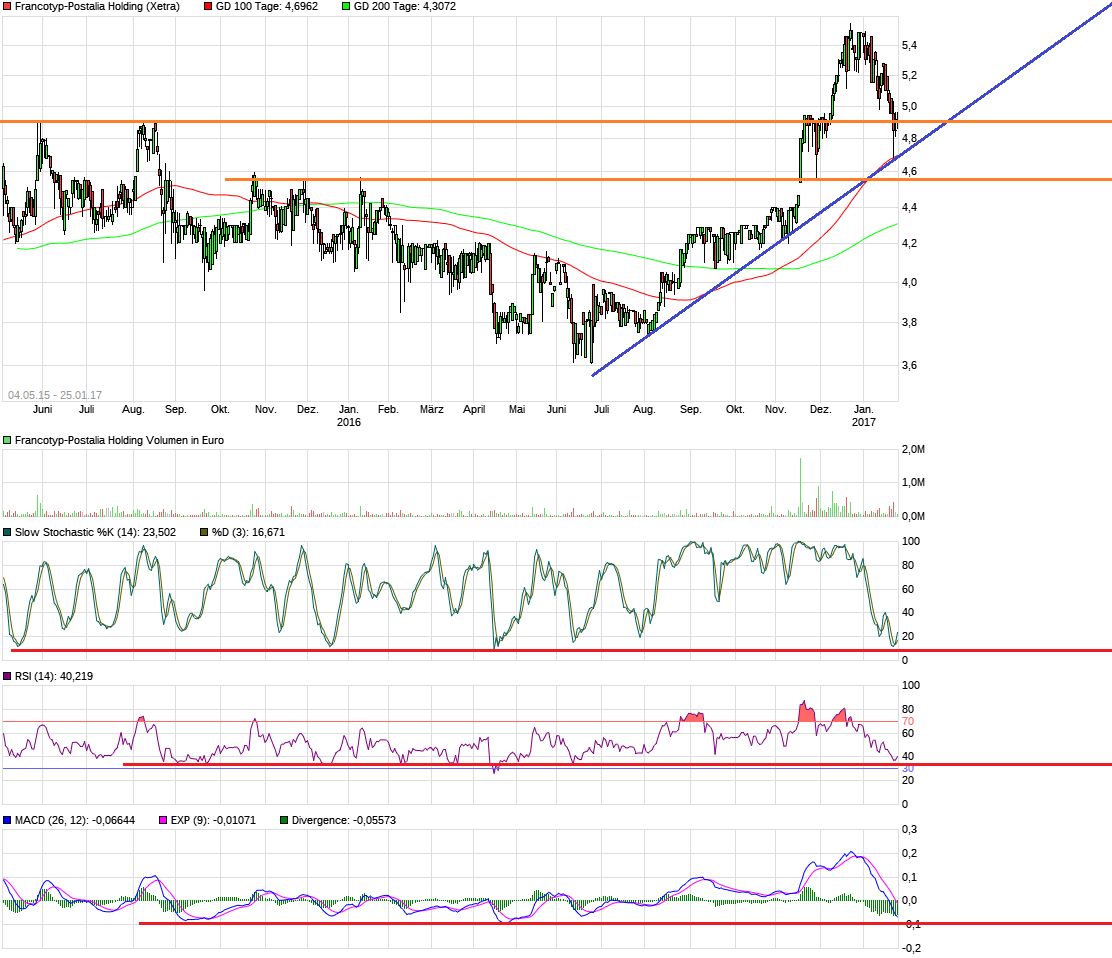Click the Divergence: -0,05573 label
The image size is (1112, 958).
tap(344, 820)
